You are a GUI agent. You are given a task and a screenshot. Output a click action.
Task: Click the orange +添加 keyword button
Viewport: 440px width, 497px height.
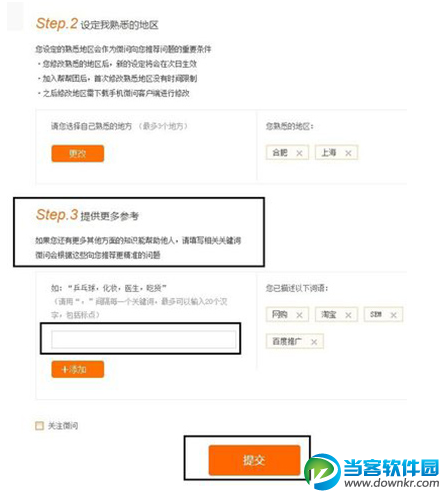coord(78,369)
